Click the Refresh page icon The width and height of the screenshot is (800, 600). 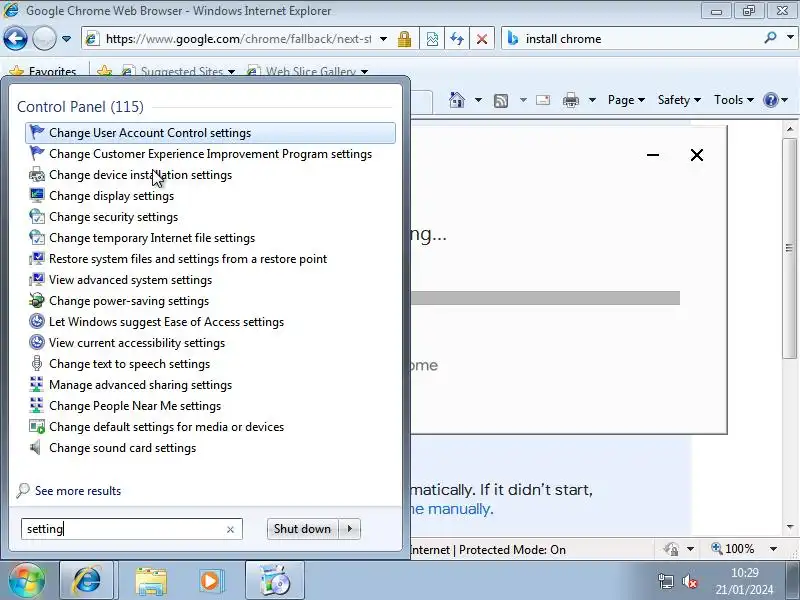[457, 39]
